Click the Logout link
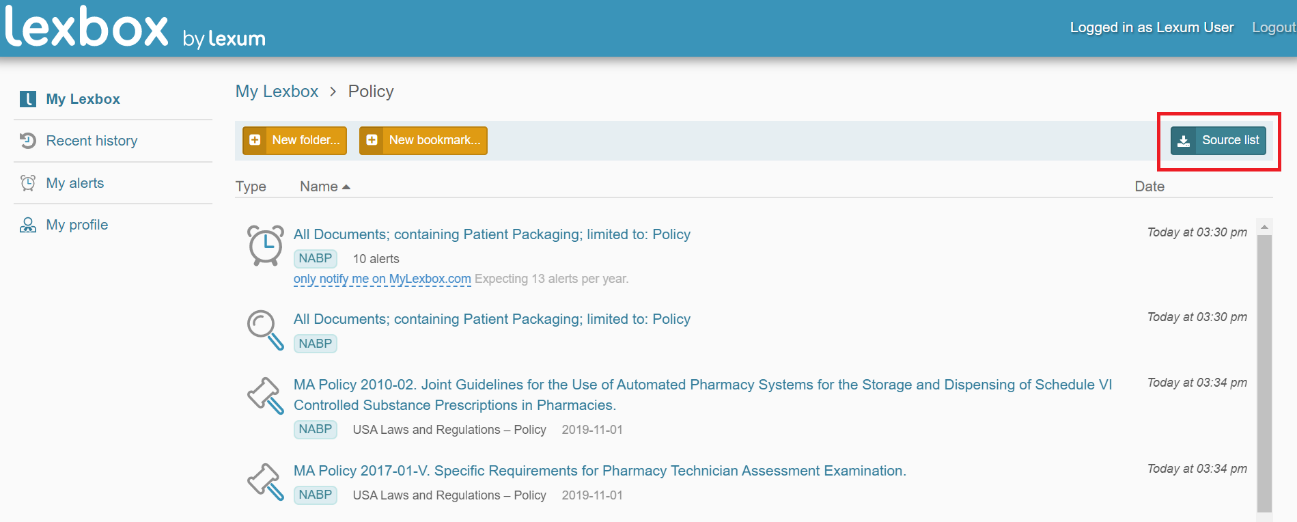1297x522 pixels. 1273,27
